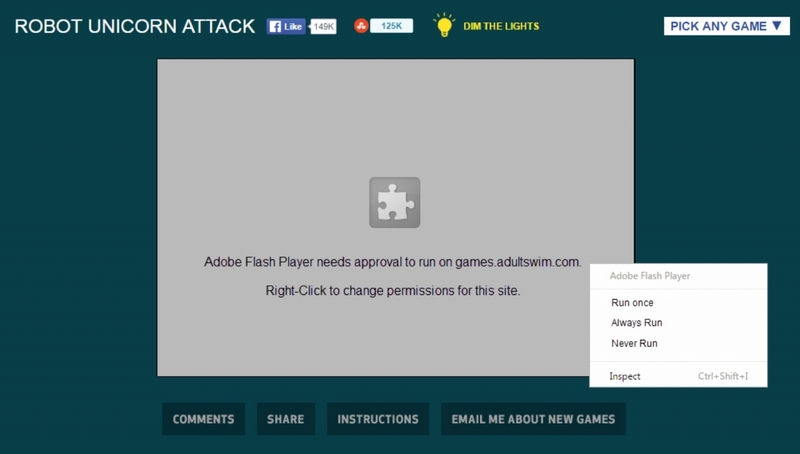The image size is (800, 454).
Task: Click the 125K StumbleUpon count badge
Action: tap(391, 26)
